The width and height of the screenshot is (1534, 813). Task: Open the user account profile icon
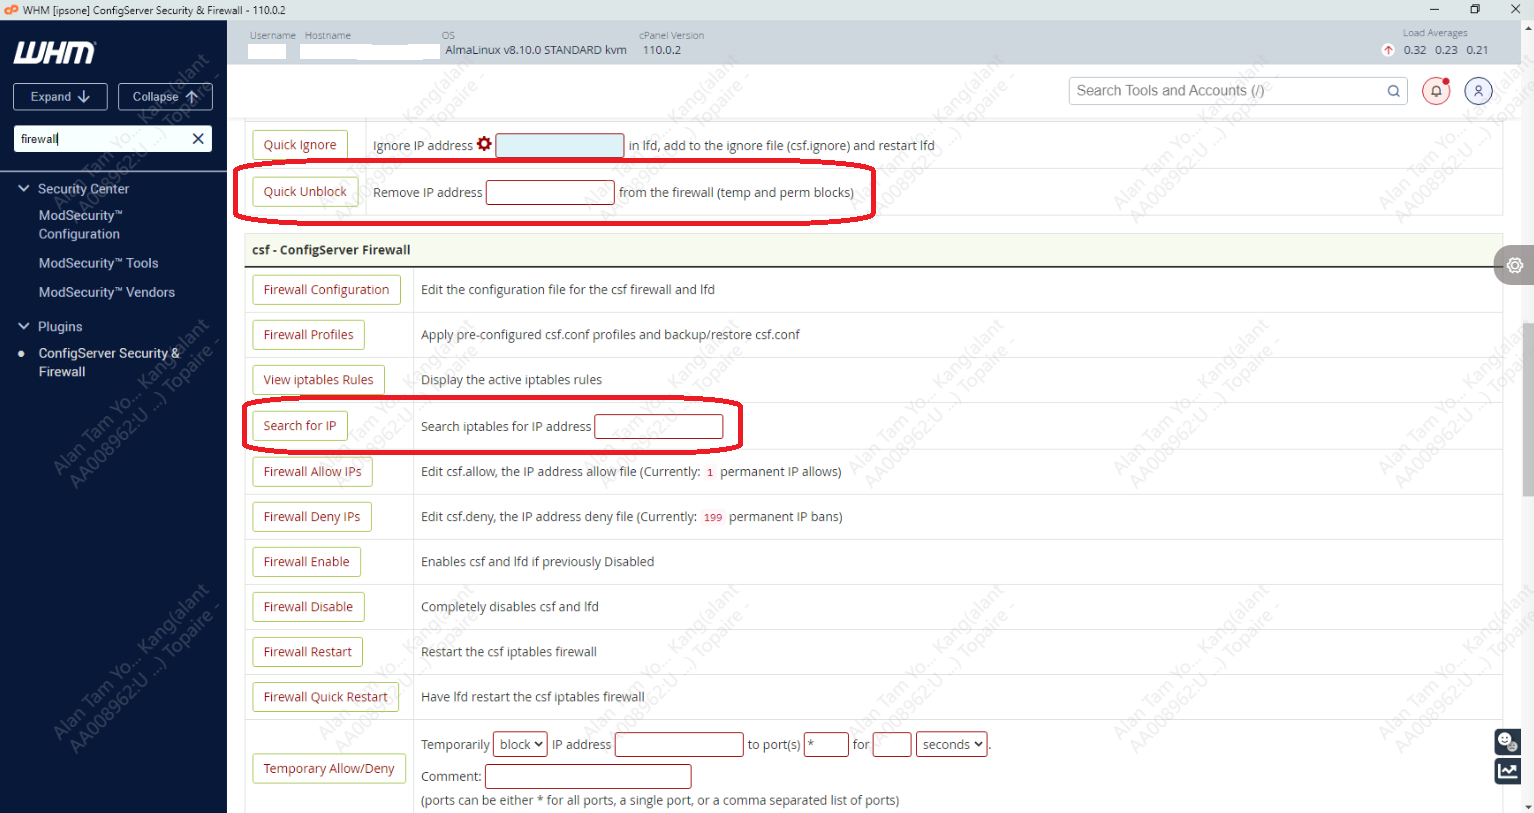pos(1478,91)
